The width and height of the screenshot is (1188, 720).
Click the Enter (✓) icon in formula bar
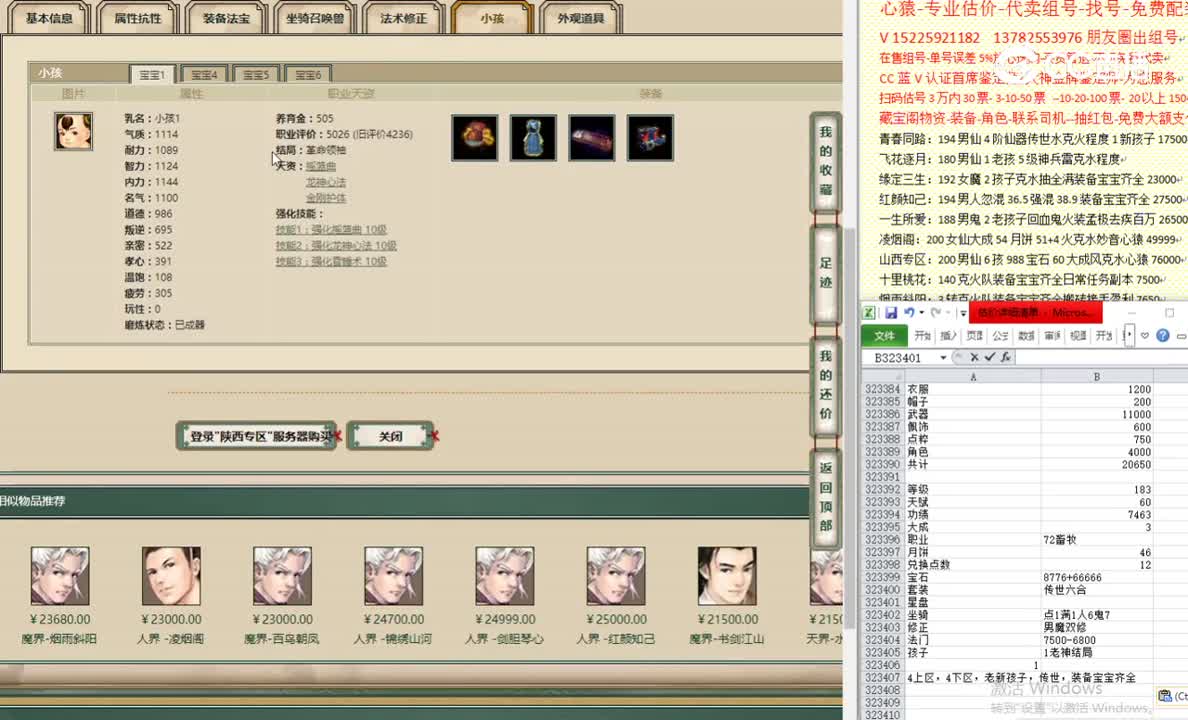(x=990, y=357)
